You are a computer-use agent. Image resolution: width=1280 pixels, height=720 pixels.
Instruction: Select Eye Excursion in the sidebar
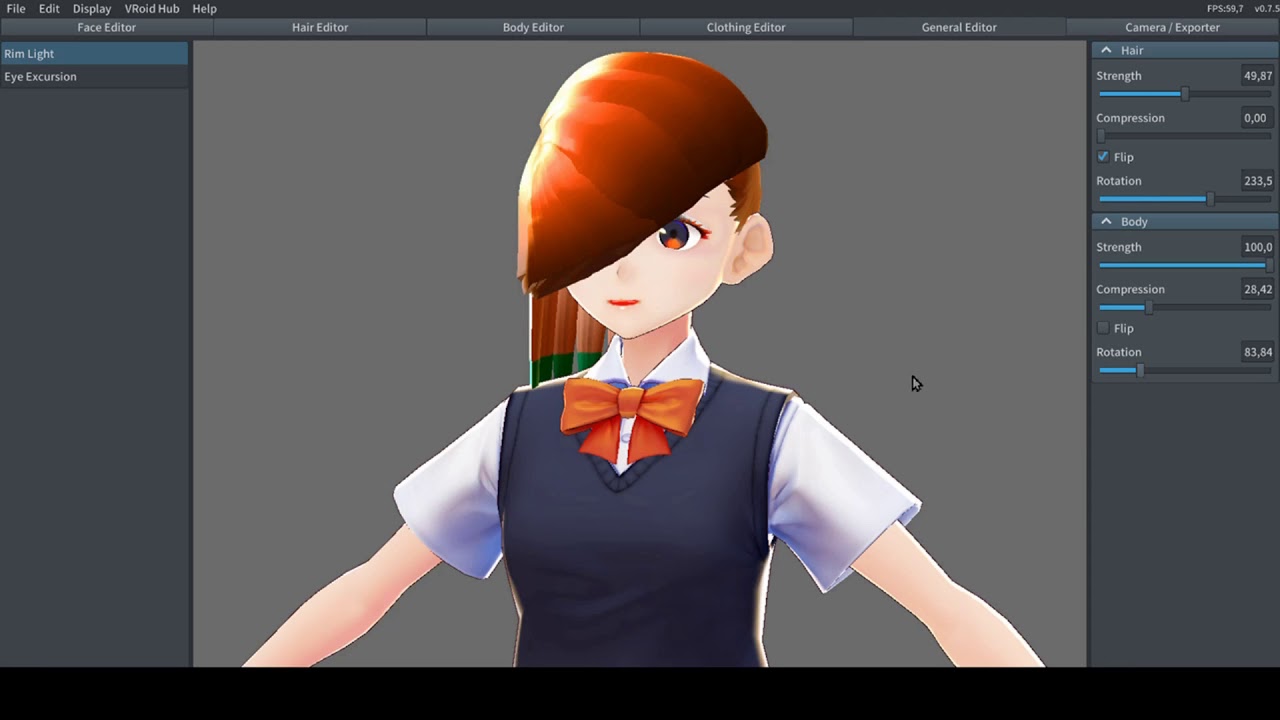tap(40, 76)
